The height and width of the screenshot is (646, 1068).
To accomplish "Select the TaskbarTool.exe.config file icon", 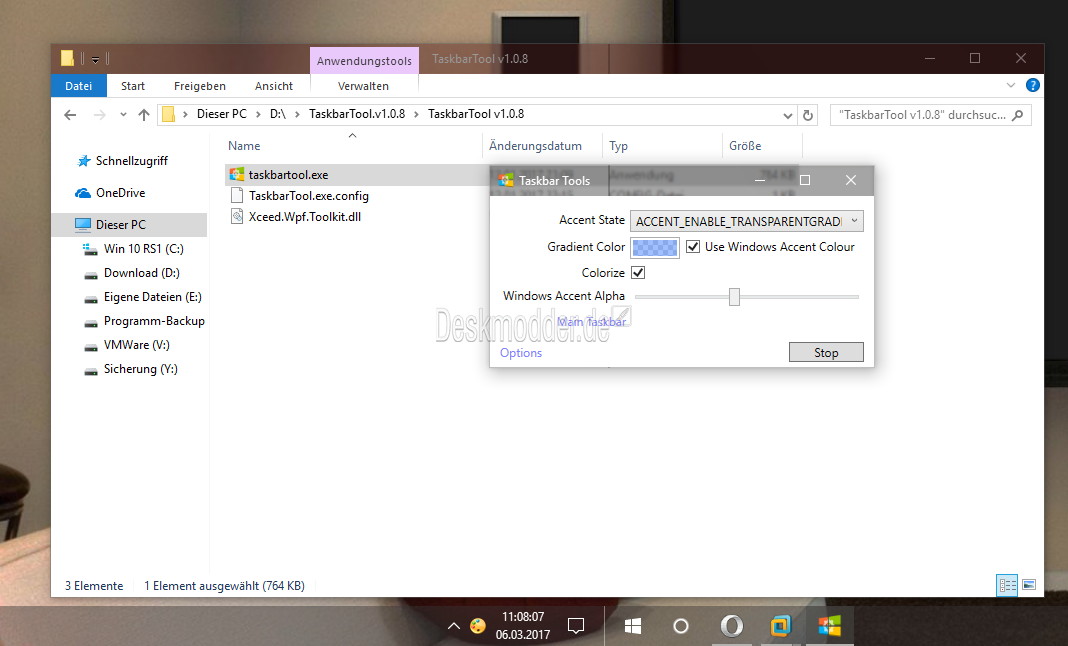I will tap(236, 196).
